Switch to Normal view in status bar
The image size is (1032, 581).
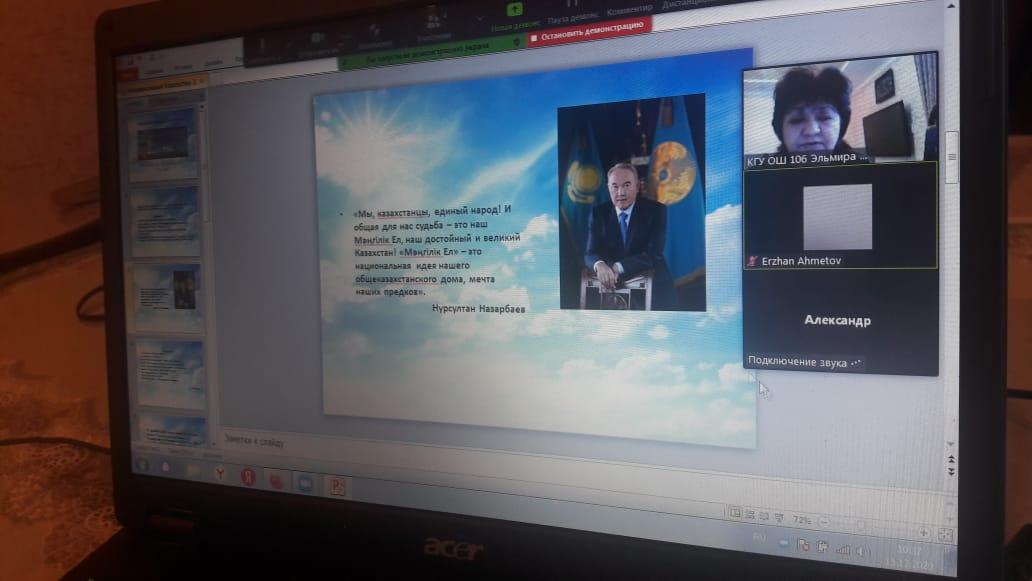(735, 513)
